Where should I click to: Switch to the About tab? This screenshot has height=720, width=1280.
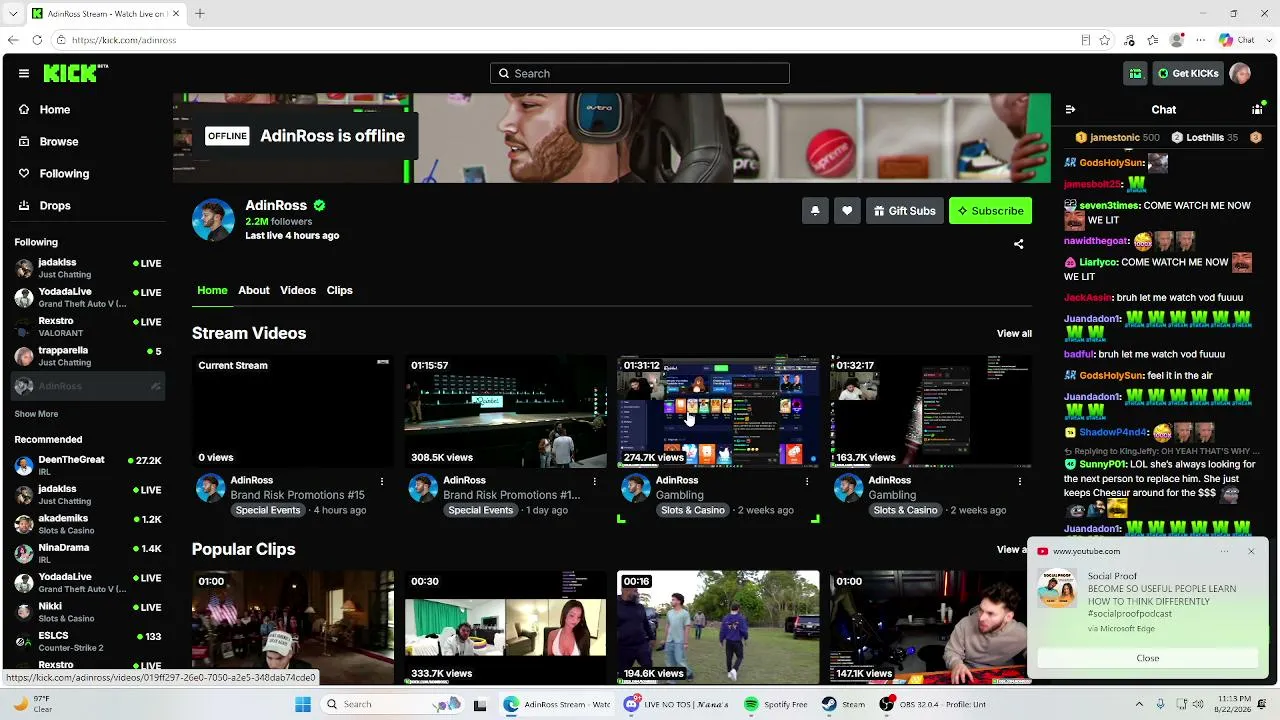pyautogui.click(x=254, y=290)
